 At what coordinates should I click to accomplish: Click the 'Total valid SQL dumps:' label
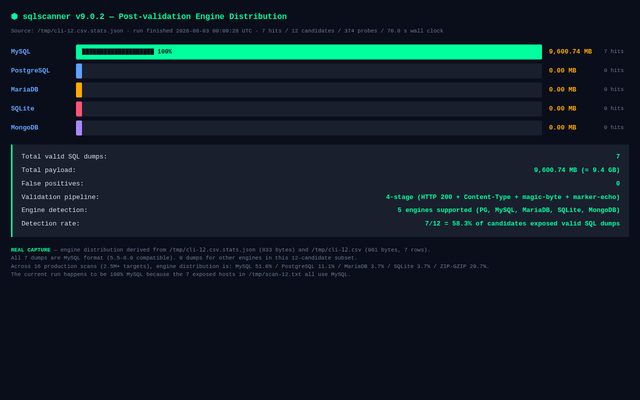64,157
